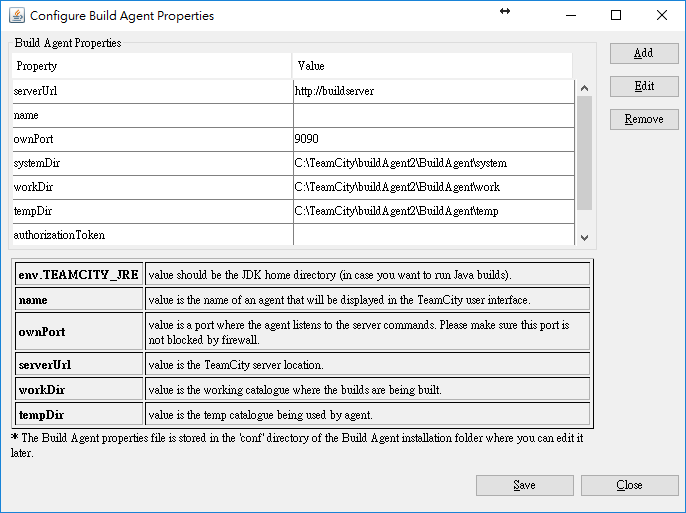The height and width of the screenshot is (513, 686).
Task: Click the Edit property button
Action: (x=644, y=86)
